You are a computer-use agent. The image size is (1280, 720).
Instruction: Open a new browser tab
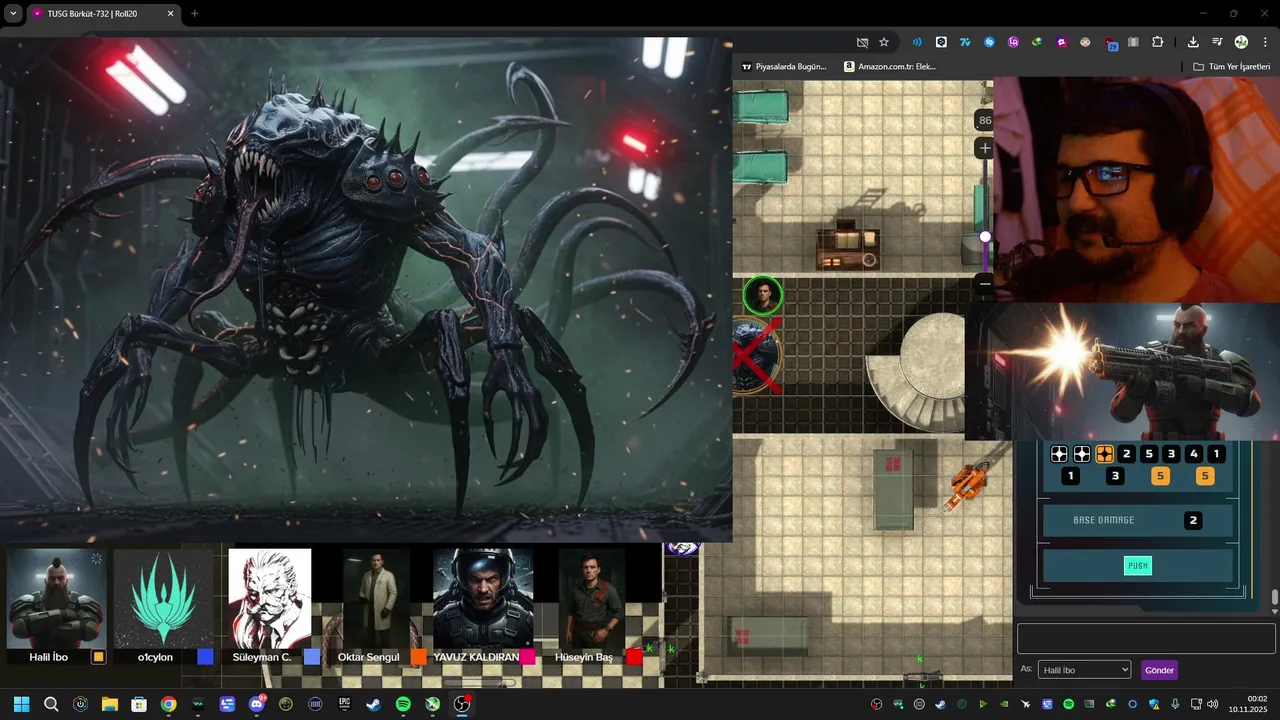pos(194,14)
